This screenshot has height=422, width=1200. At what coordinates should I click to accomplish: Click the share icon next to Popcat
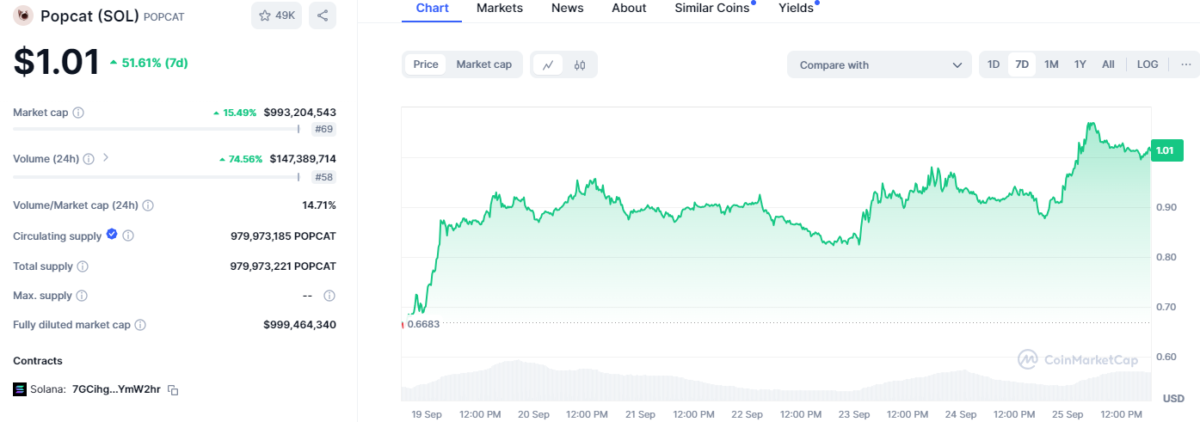coord(322,16)
